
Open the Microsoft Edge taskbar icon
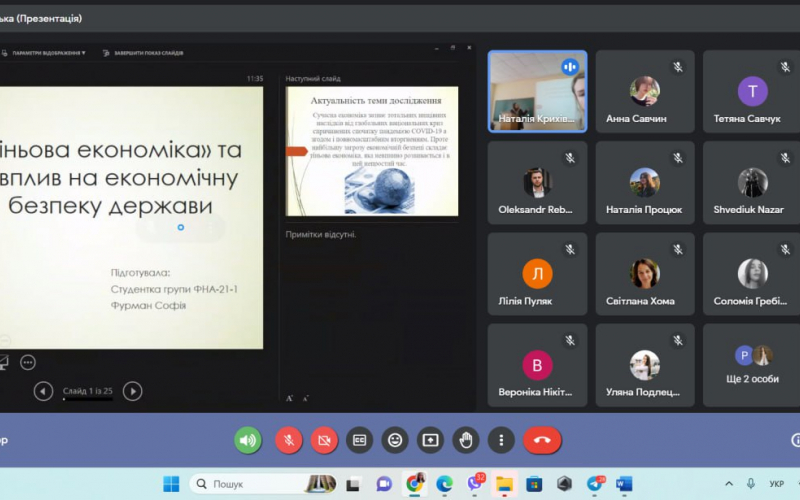pyautogui.click(x=444, y=484)
